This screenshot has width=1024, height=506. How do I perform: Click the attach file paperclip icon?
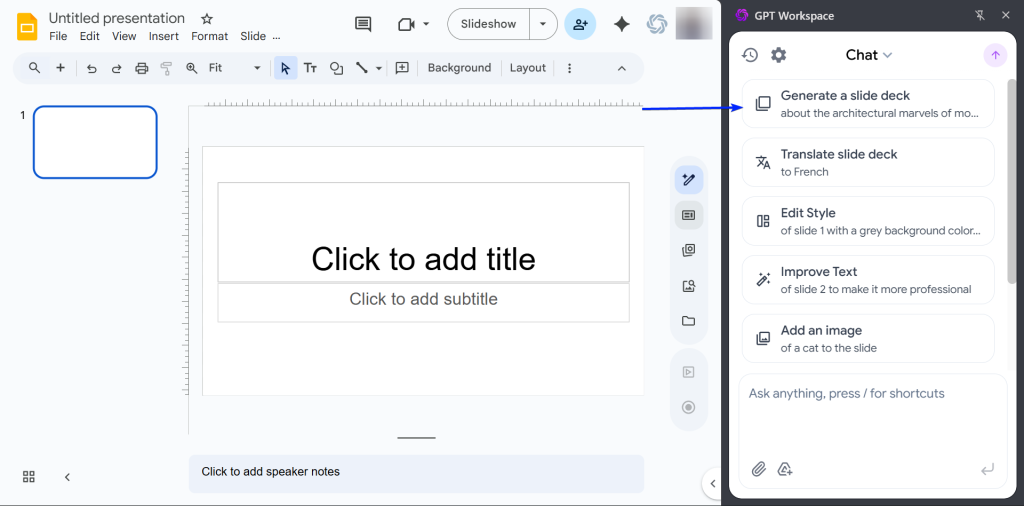click(759, 469)
